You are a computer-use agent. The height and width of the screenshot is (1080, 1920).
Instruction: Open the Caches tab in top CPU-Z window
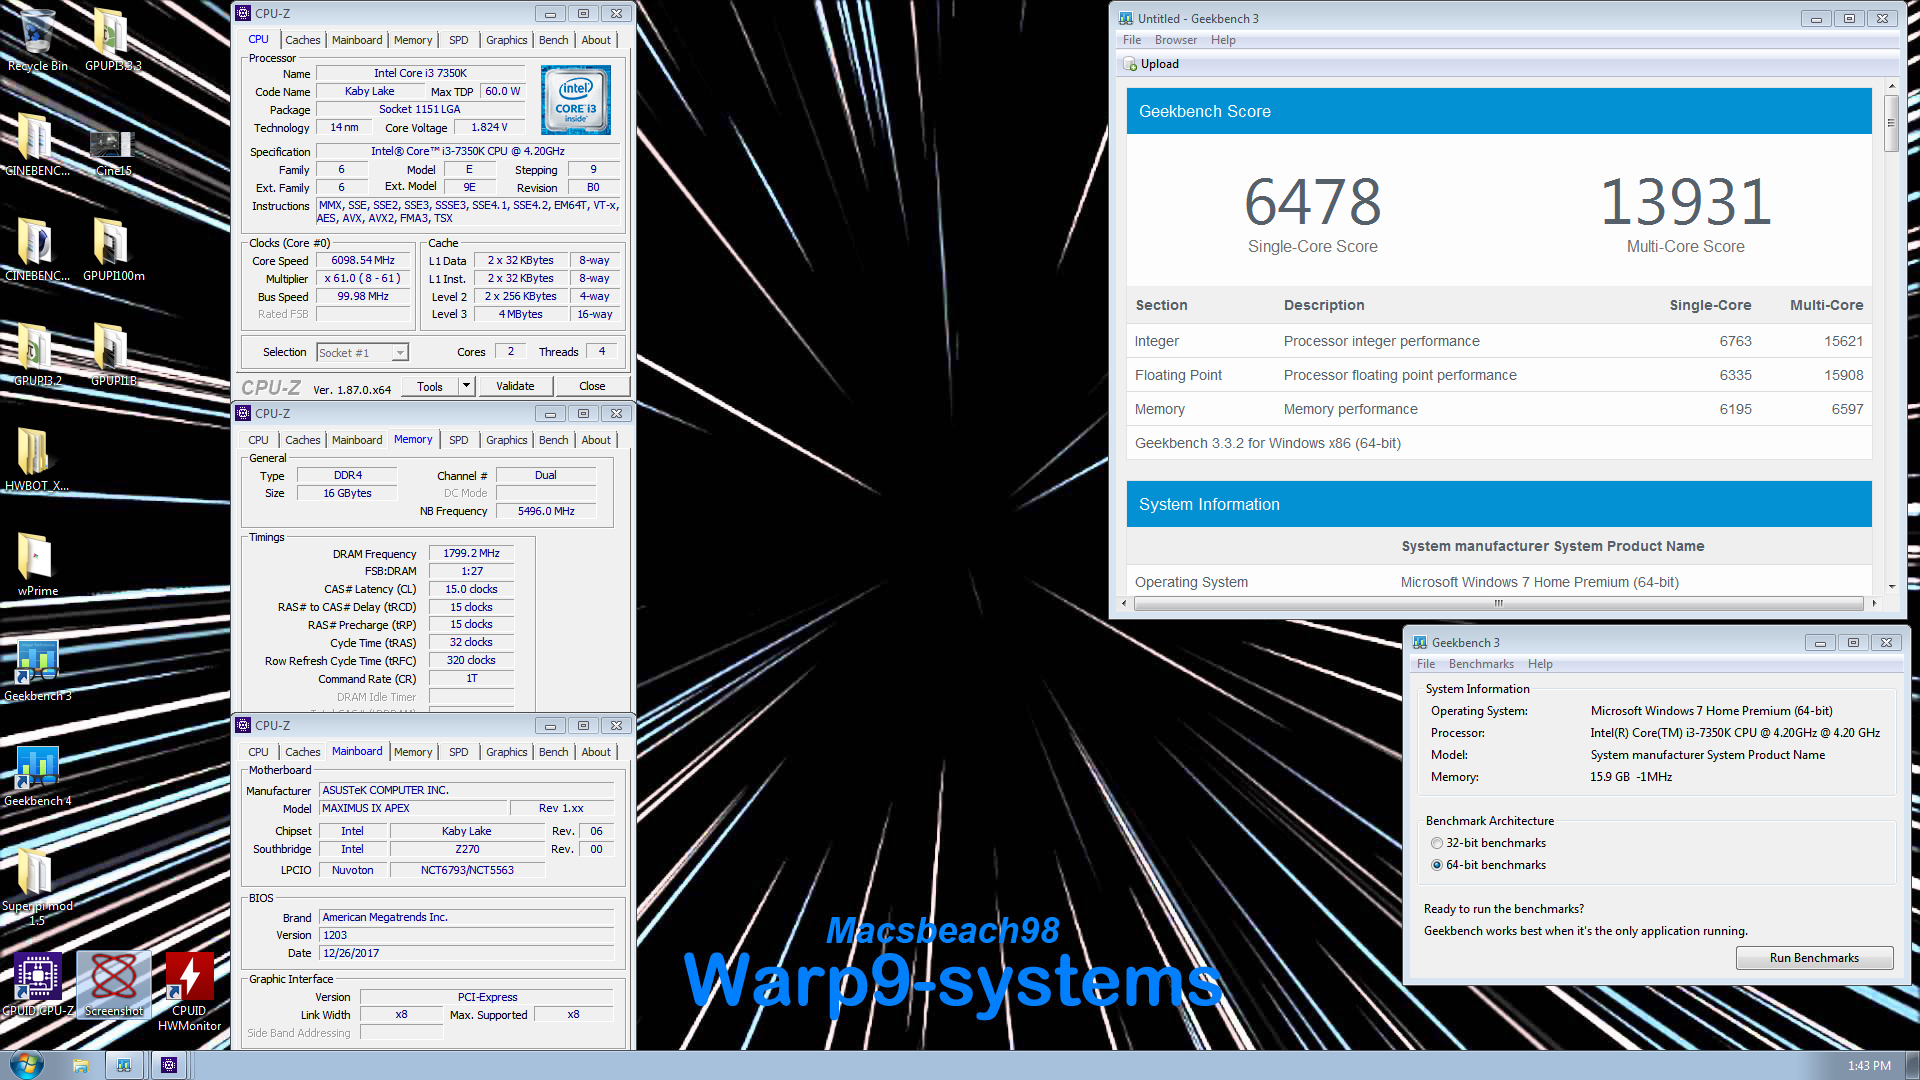(x=302, y=40)
